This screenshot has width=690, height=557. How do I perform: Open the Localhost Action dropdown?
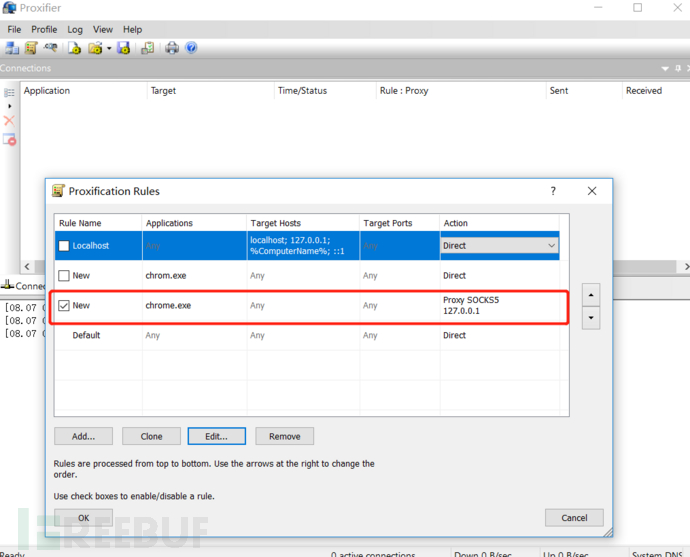(499, 246)
